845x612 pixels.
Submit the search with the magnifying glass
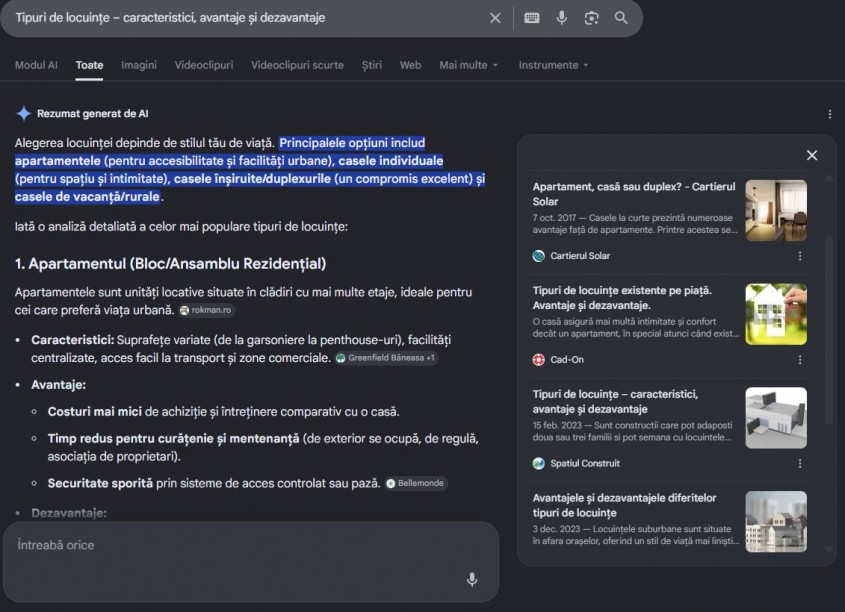pyautogui.click(x=621, y=18)
